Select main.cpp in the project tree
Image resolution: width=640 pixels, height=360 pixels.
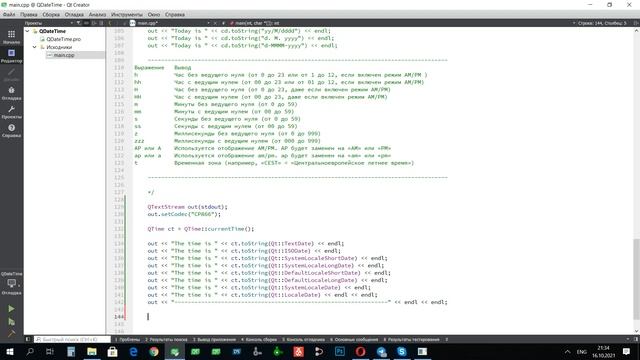pos(64,55)
